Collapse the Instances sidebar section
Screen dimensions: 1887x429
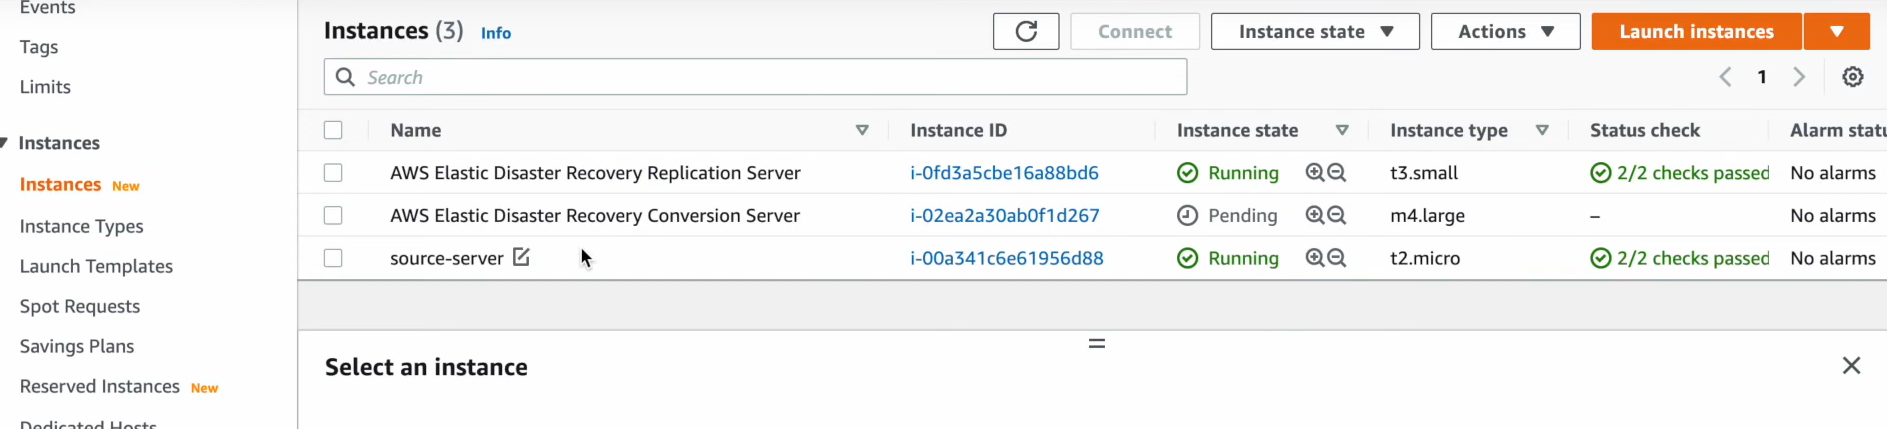pyautogui.click(x=5, y=143)
